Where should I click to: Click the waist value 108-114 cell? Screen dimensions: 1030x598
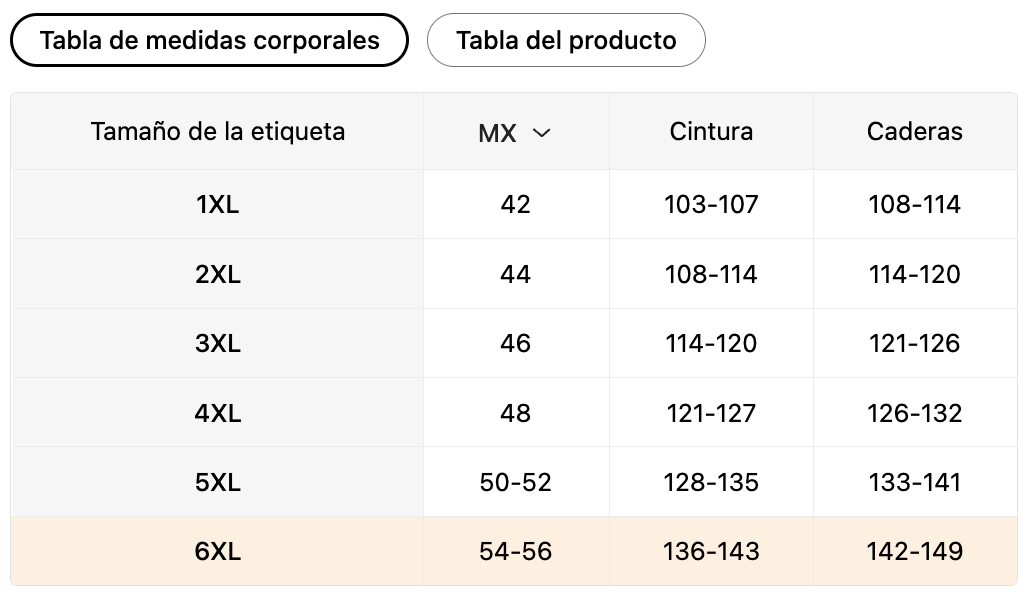(711, 274)
